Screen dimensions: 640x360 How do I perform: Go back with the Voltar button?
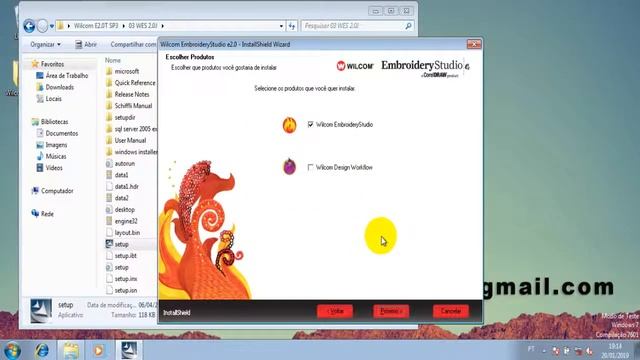tap(335, 311)
